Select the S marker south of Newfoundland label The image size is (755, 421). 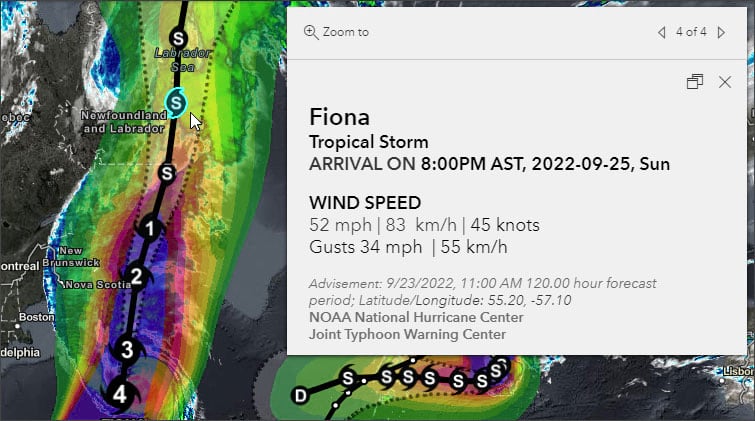(x=168, y=172)
